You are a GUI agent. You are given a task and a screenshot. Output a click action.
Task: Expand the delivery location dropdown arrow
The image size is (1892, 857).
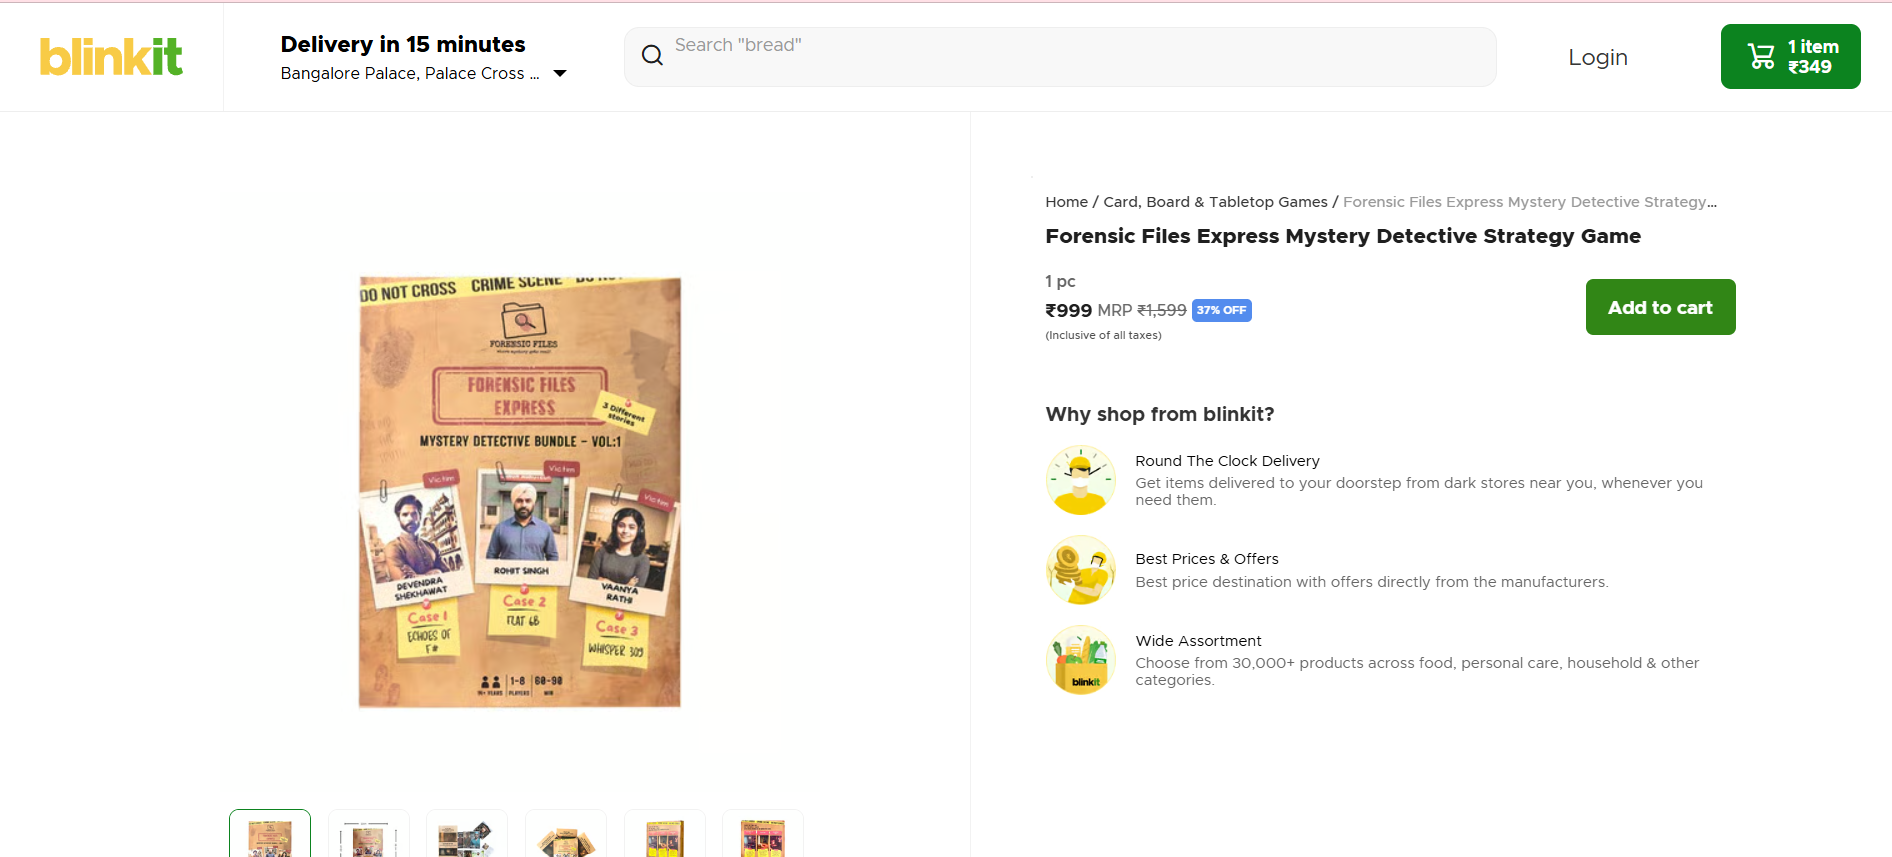(560, 73)
